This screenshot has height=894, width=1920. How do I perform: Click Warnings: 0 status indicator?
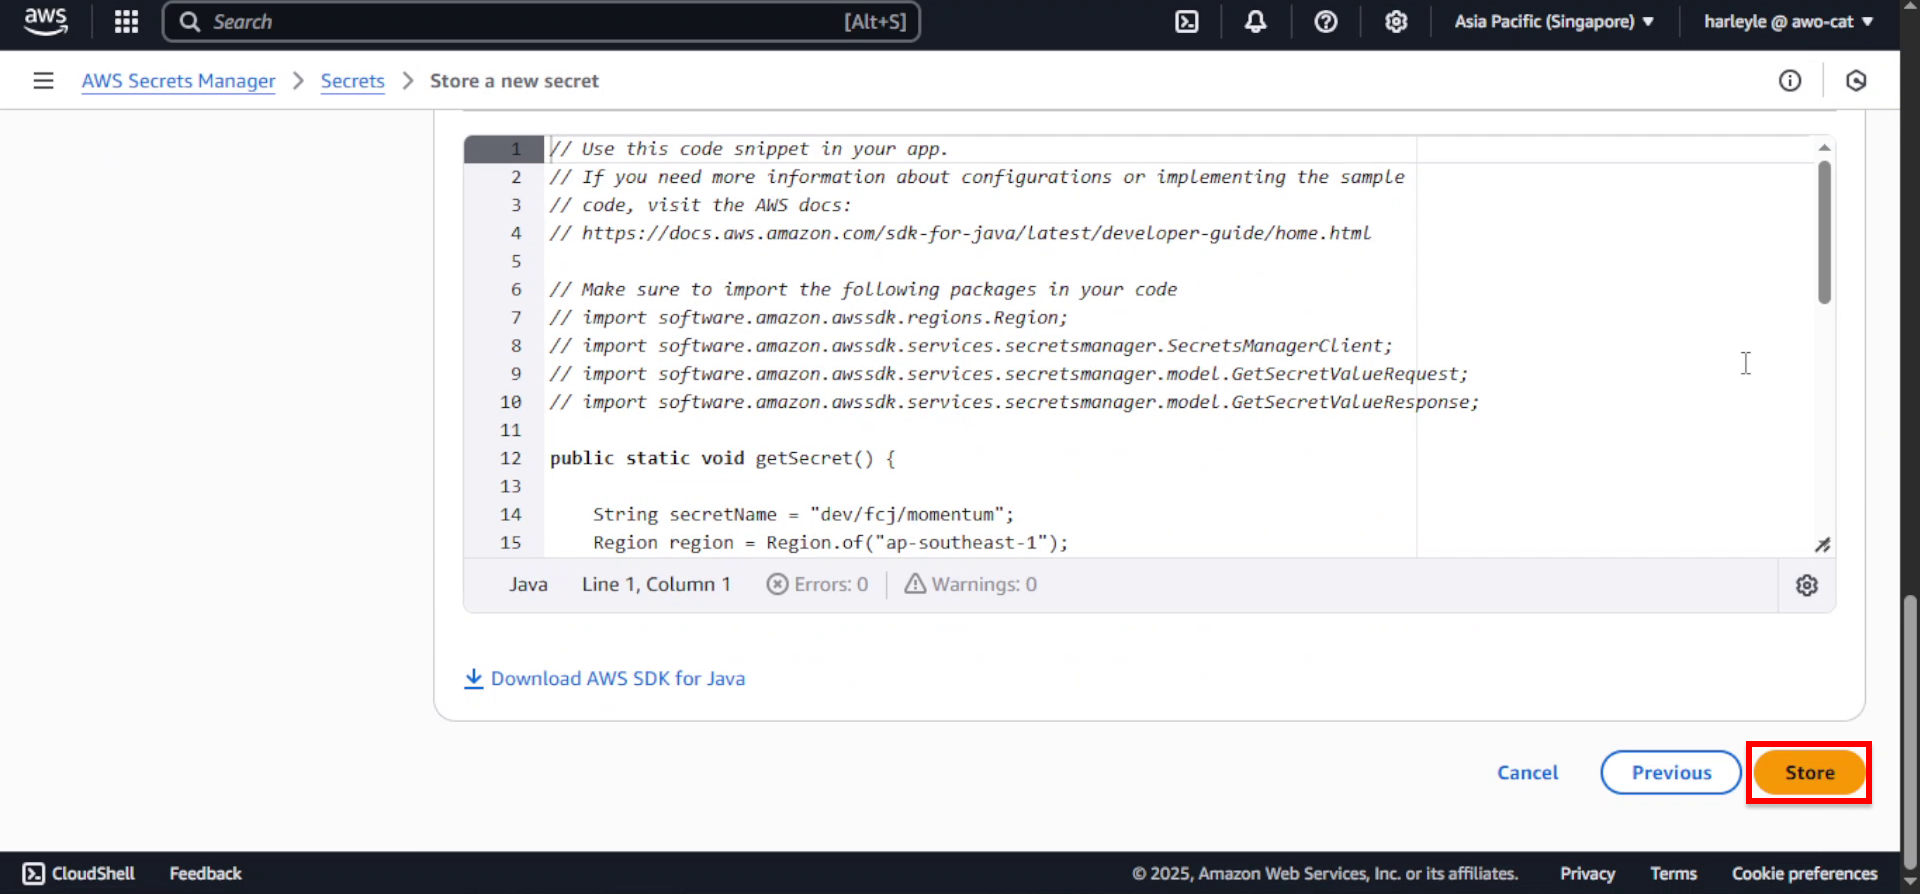[x=971, y=584]
